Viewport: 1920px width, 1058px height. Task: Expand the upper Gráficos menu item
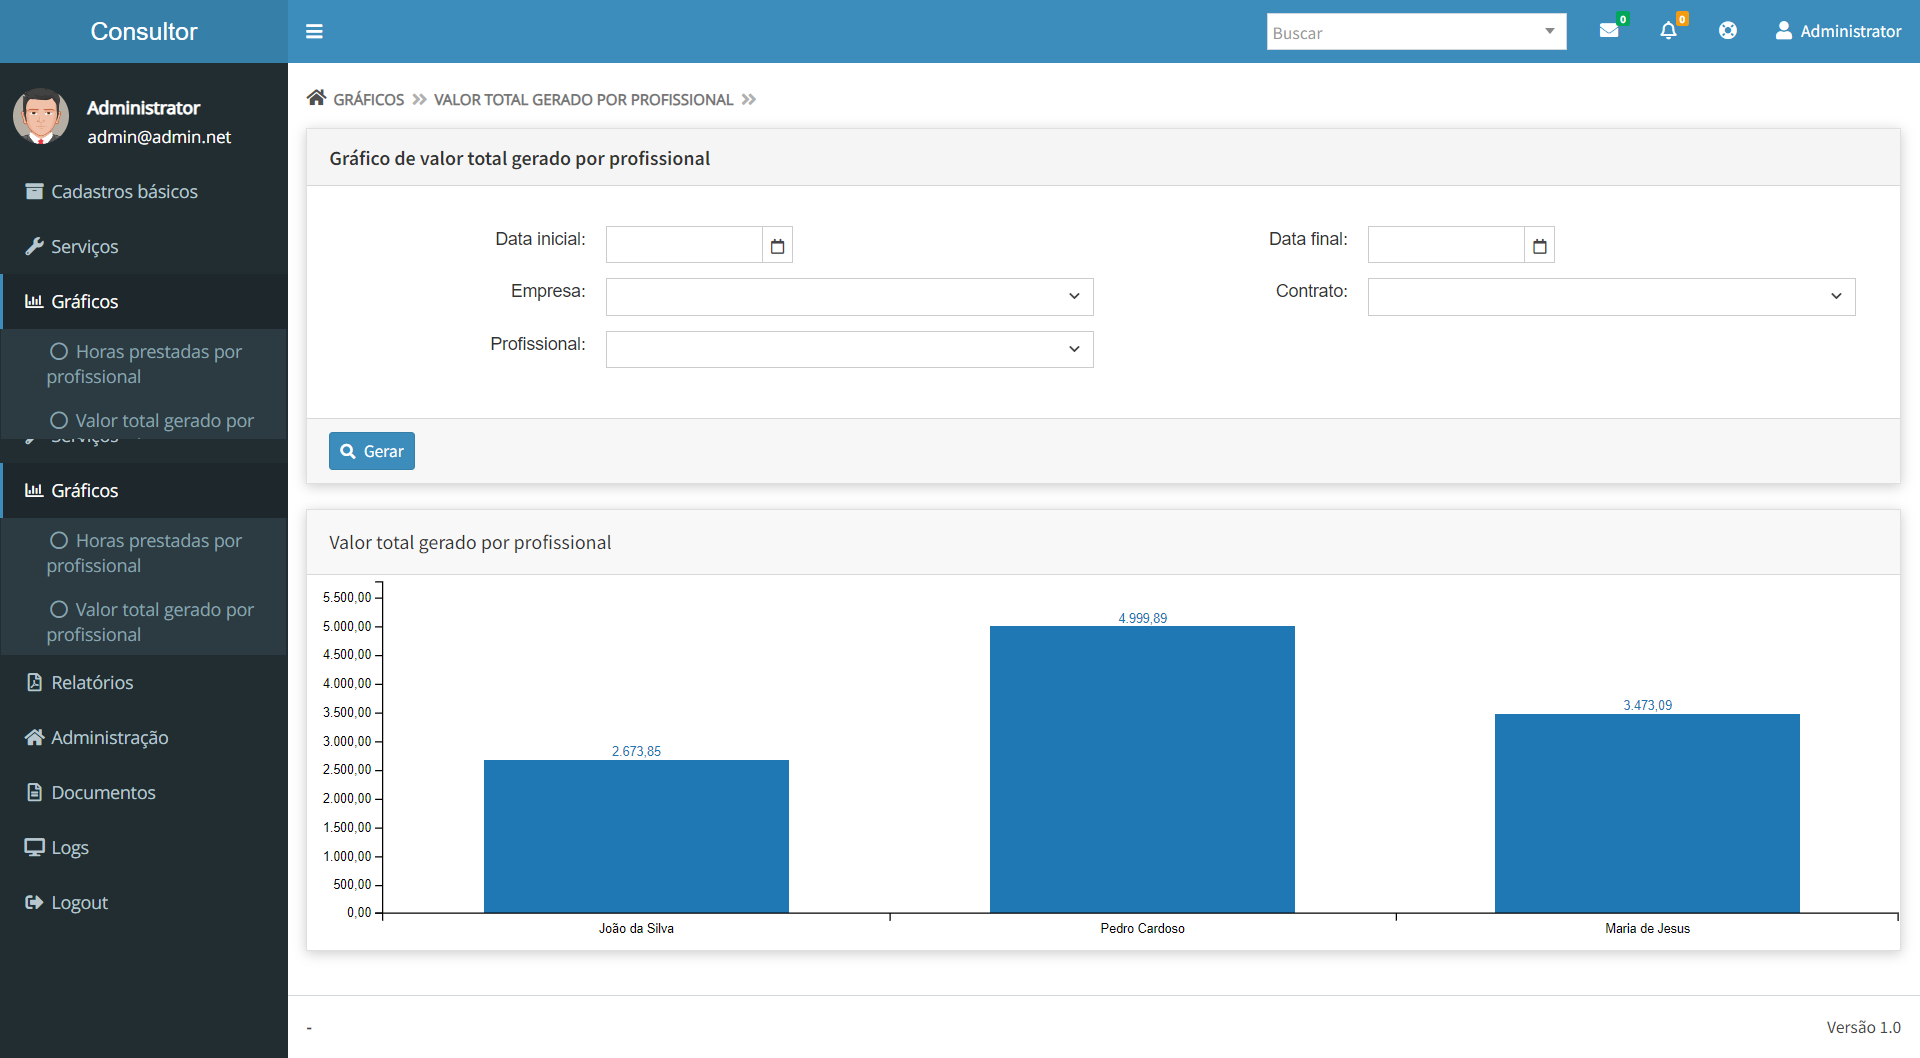pyautogui.click(x=144, y=301)
